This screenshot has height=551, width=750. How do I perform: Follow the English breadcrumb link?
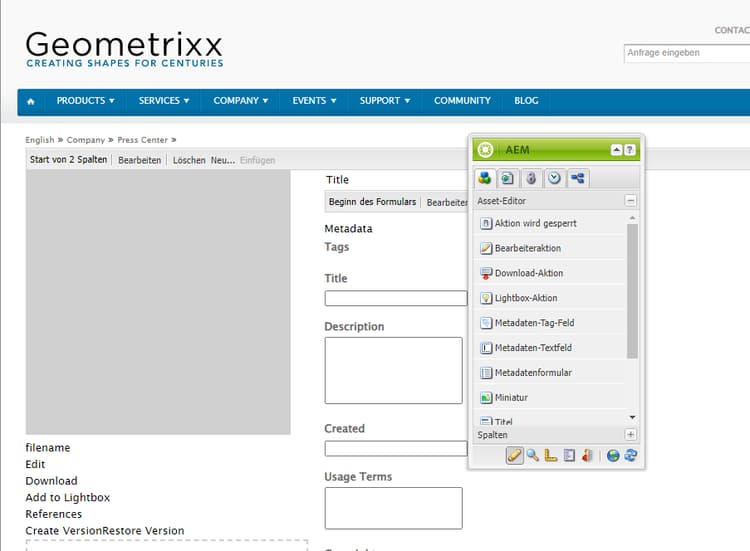coord(40,140)
